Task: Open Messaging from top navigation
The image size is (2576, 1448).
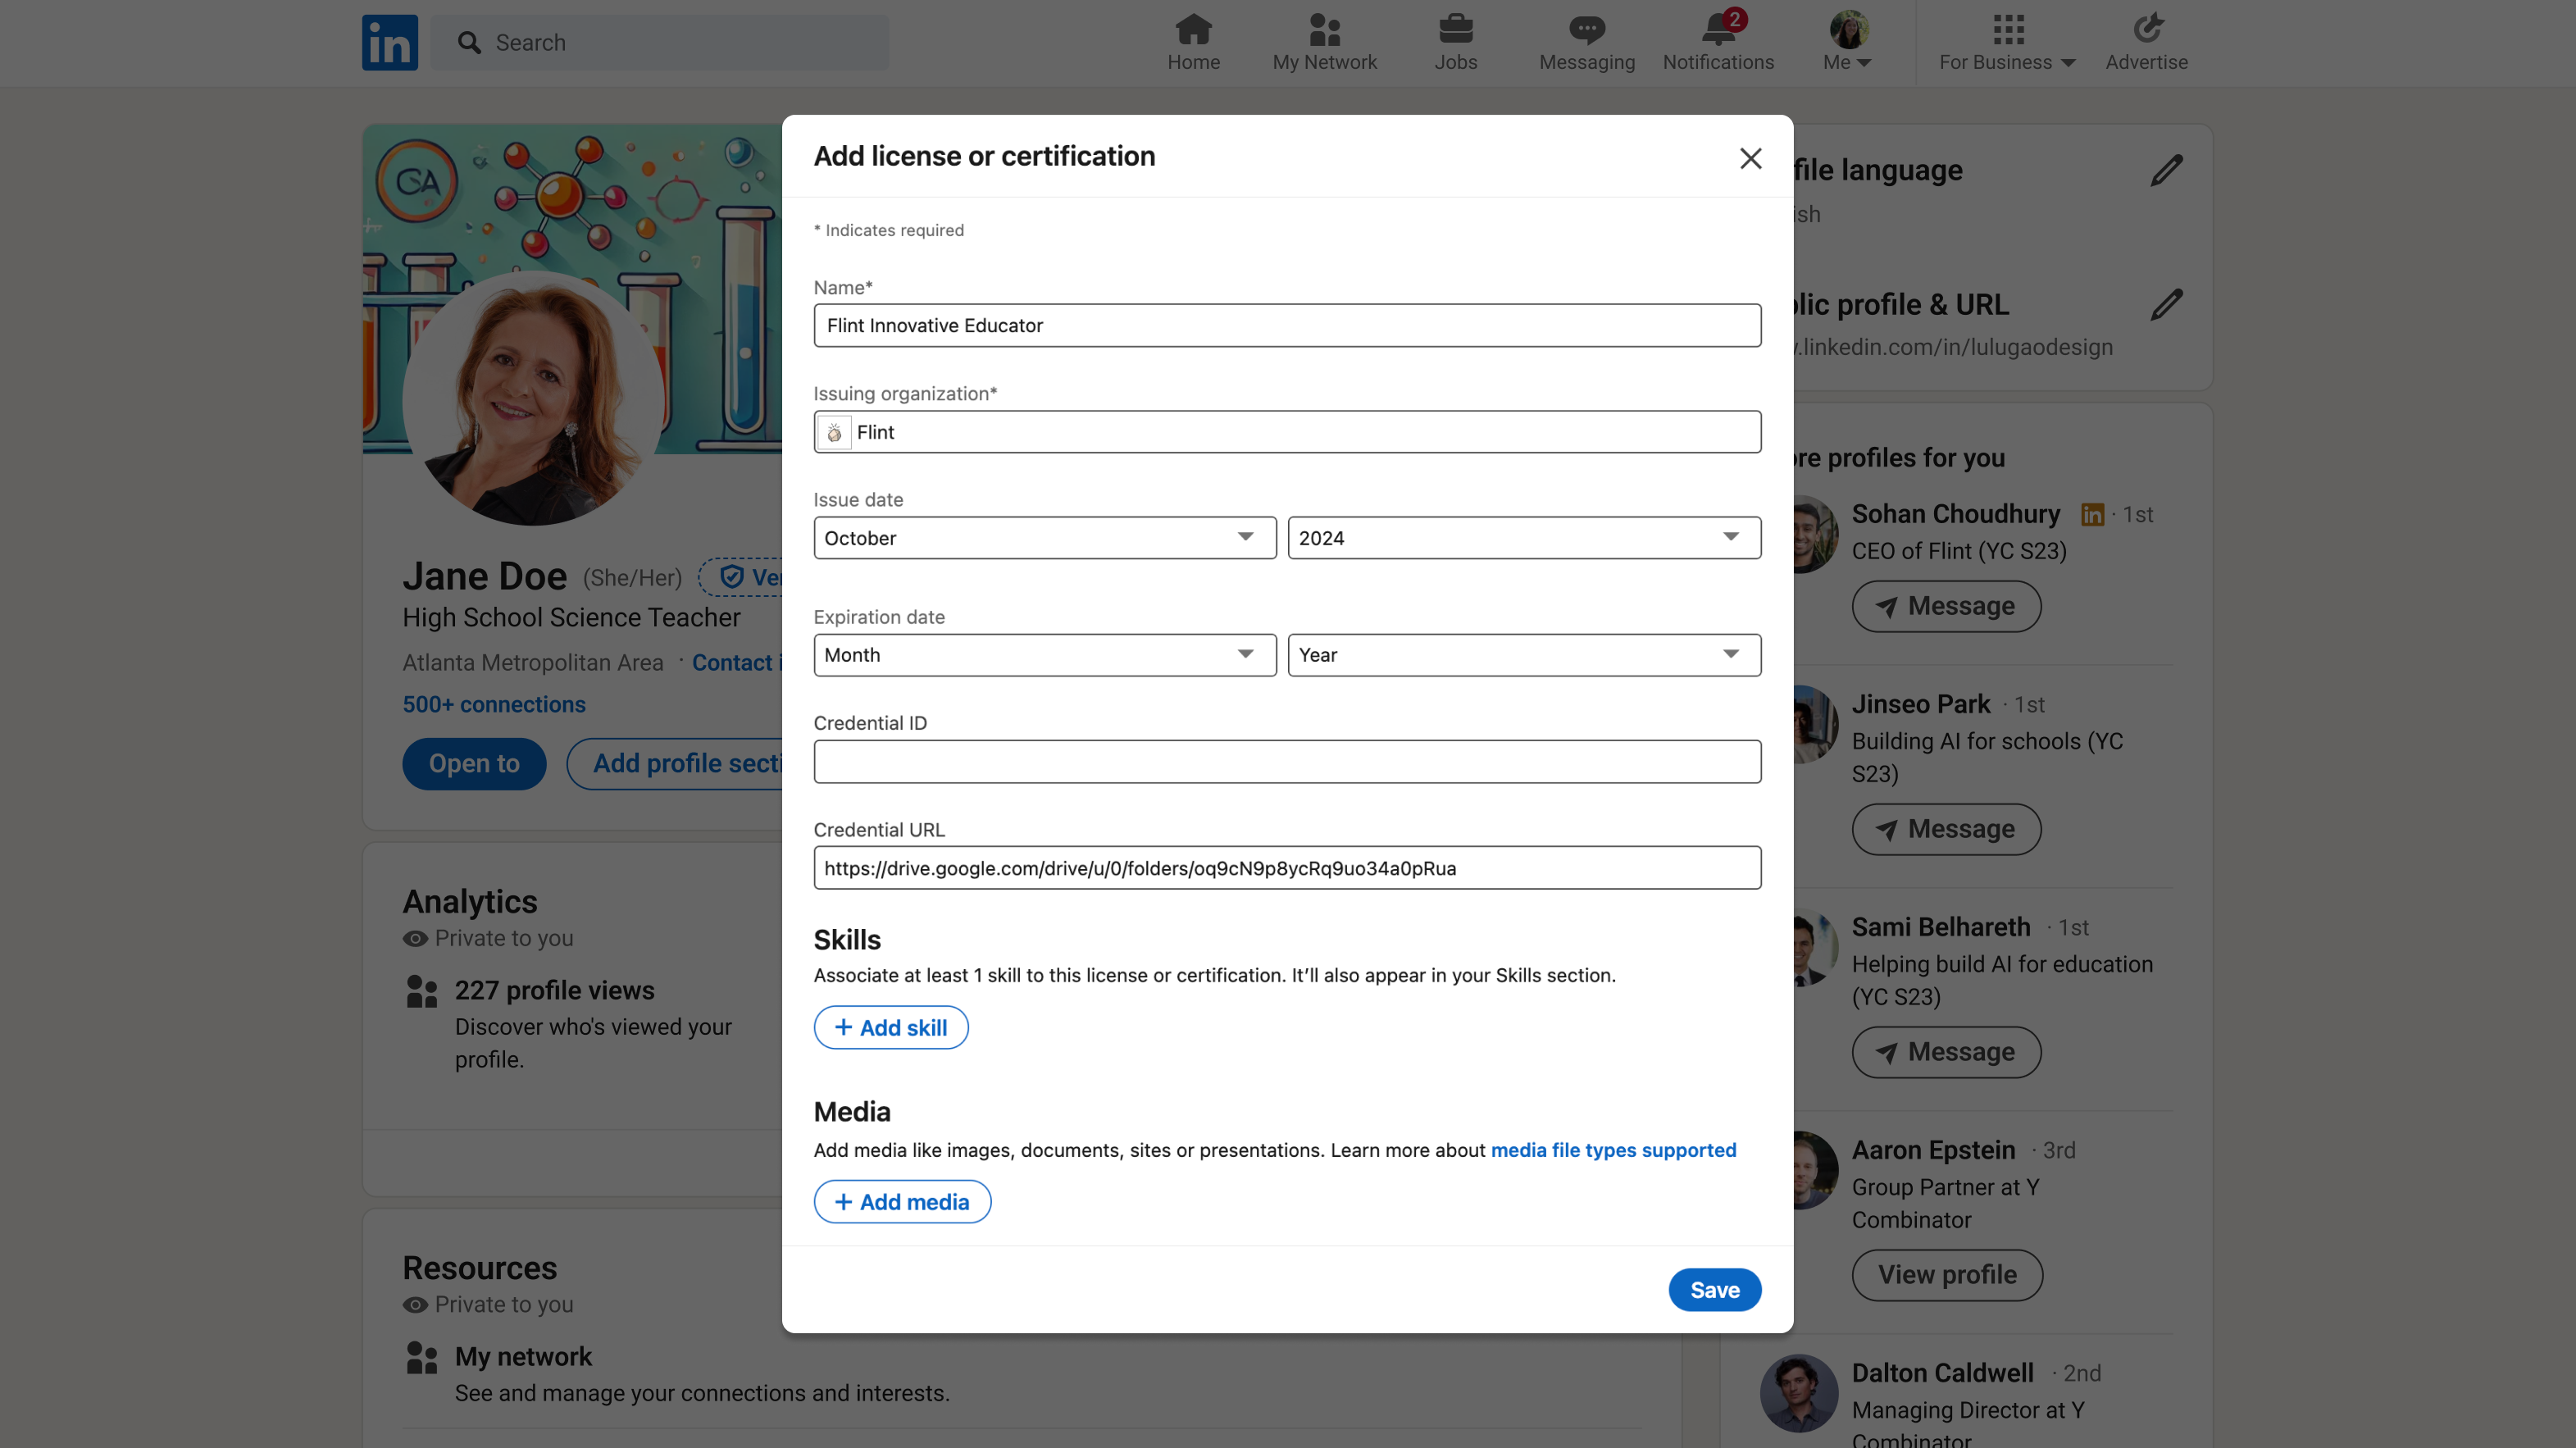Action: point(1586,42)
